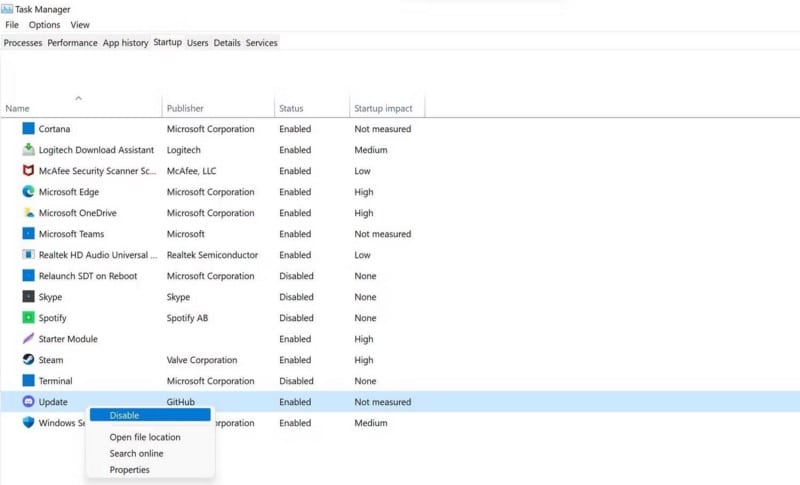Switch to the Users tab
Viewport: 800px width, 485px height.
point(197,43)
